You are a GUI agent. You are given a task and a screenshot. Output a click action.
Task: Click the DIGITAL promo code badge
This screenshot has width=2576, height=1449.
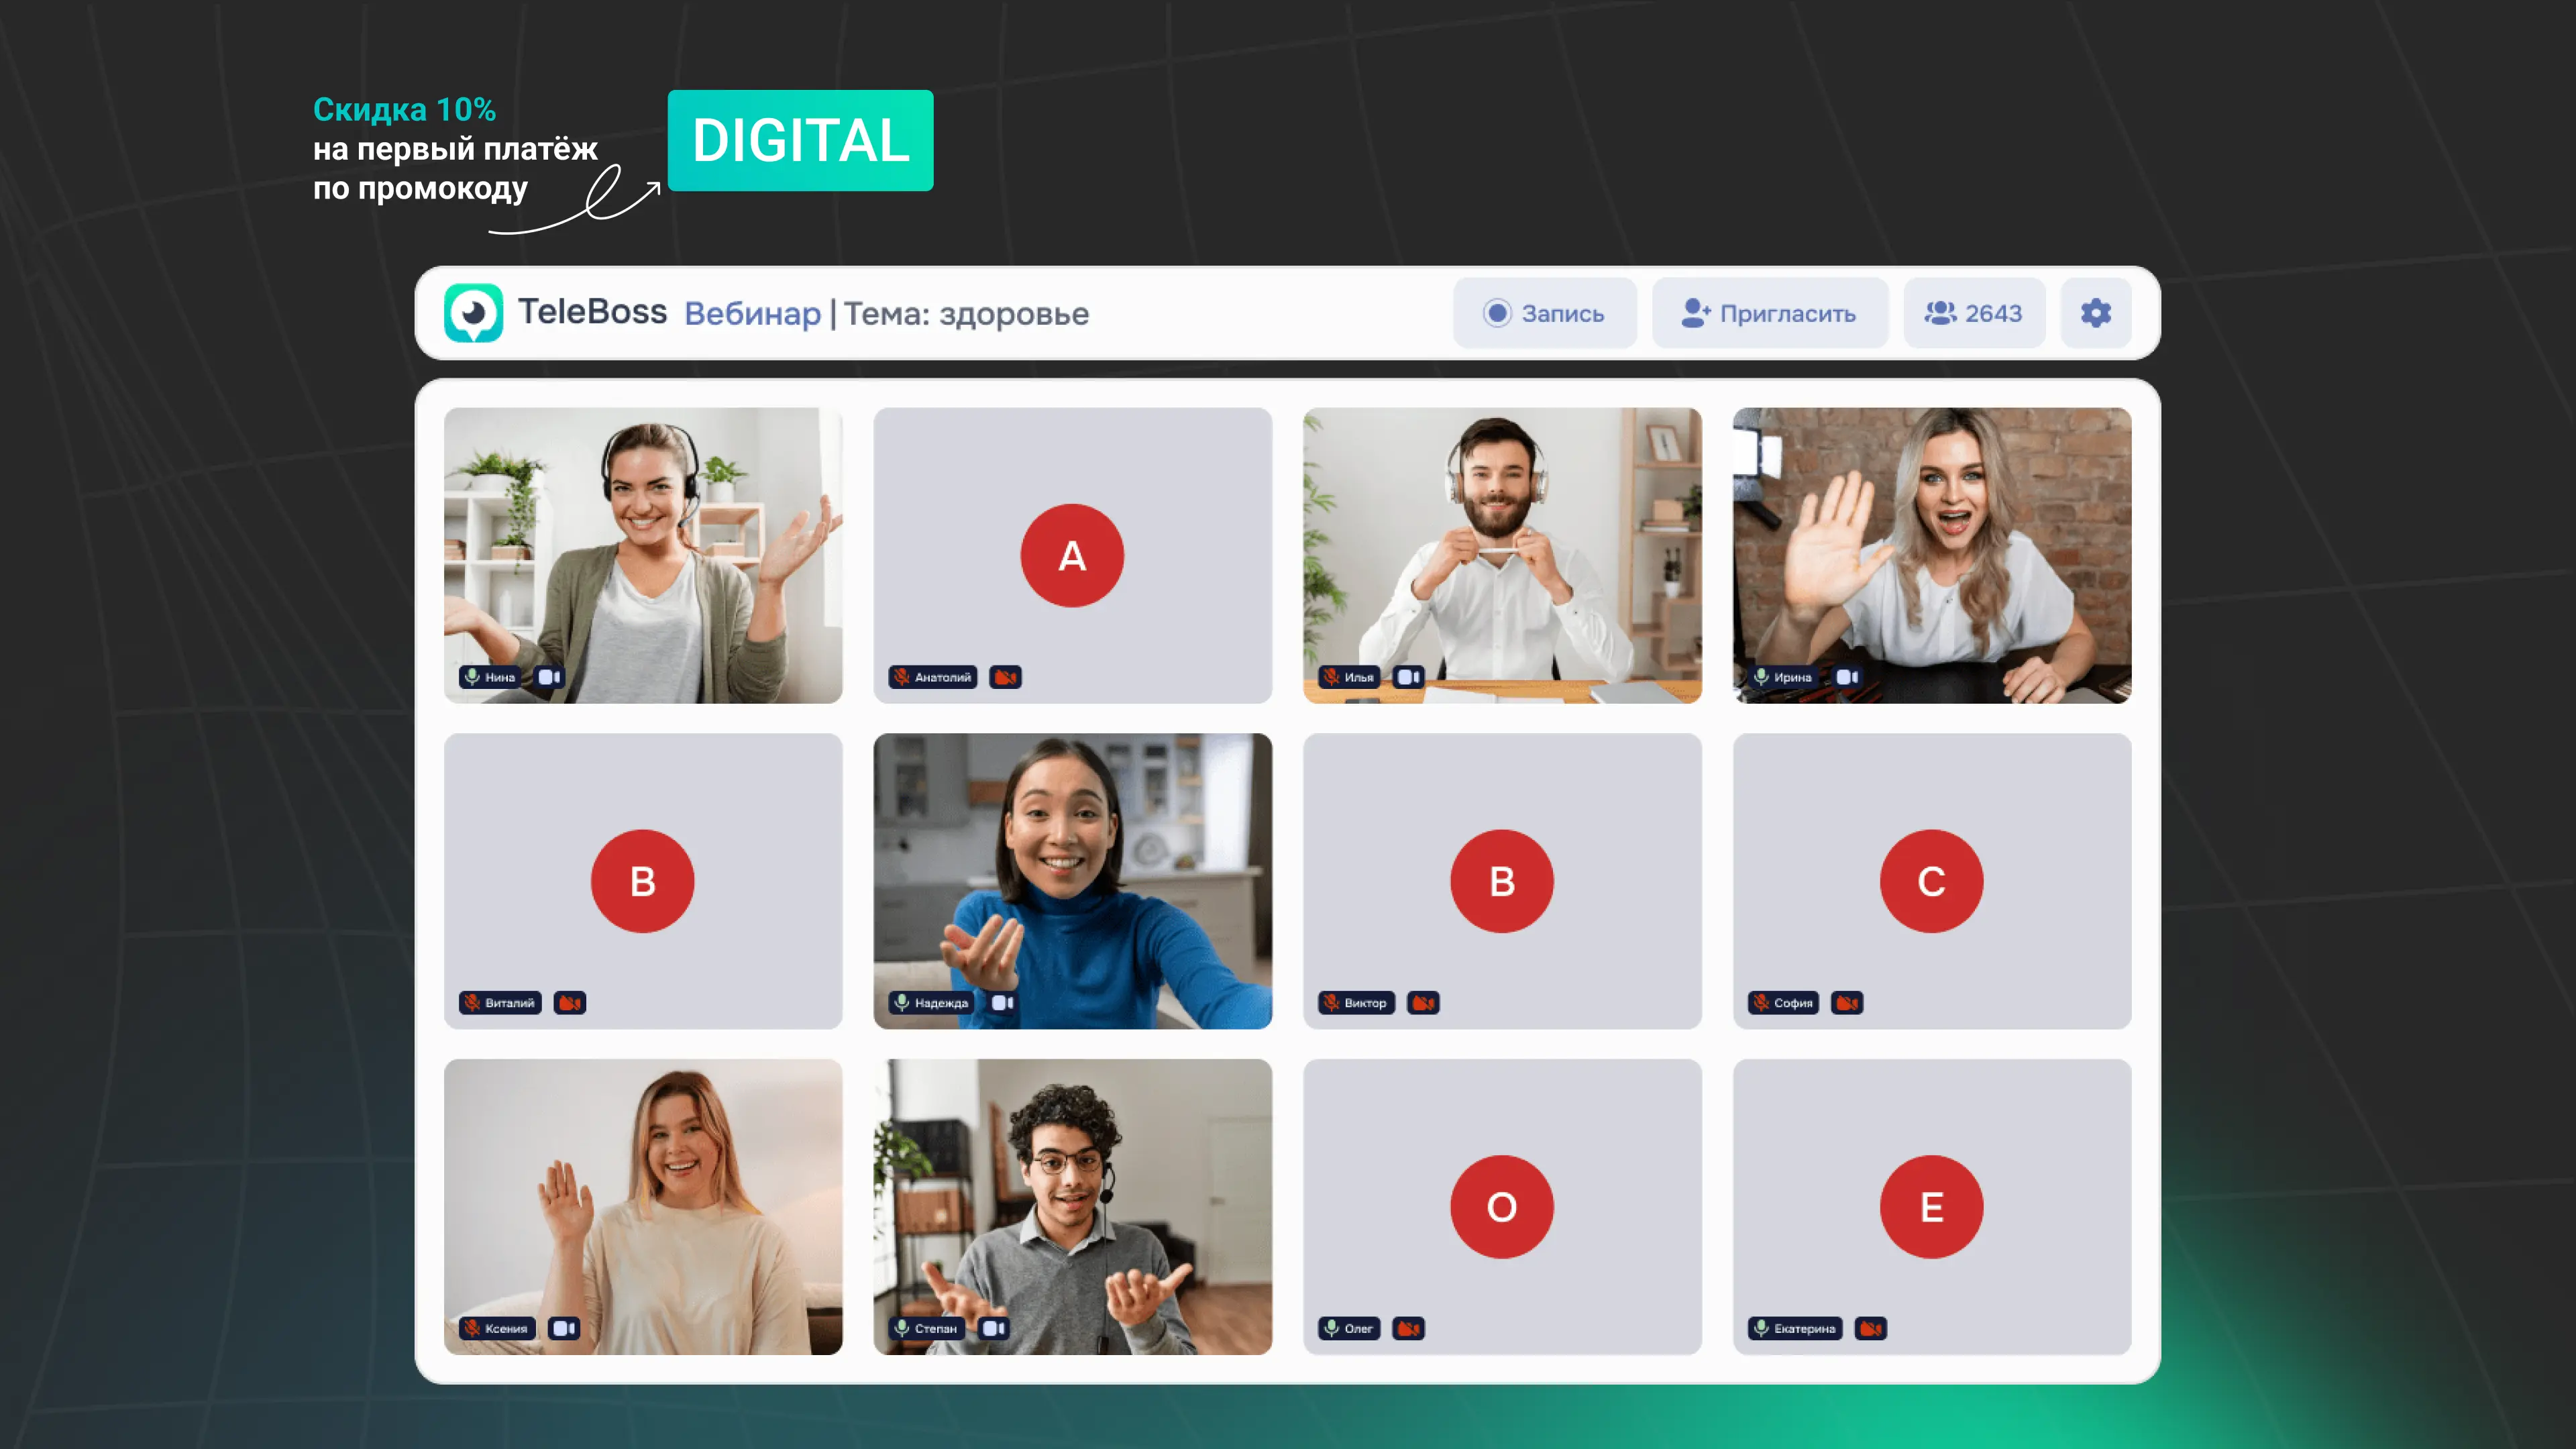point(800,140)
